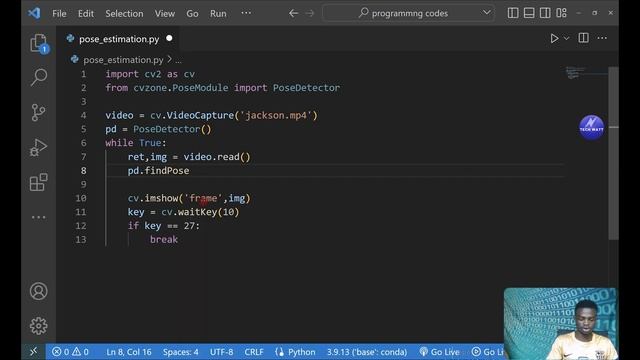Screen dimensions: 640x360
Task: Click the 'break' keyword on line 13
Action: pyautogui.click(x=164, y=240)
